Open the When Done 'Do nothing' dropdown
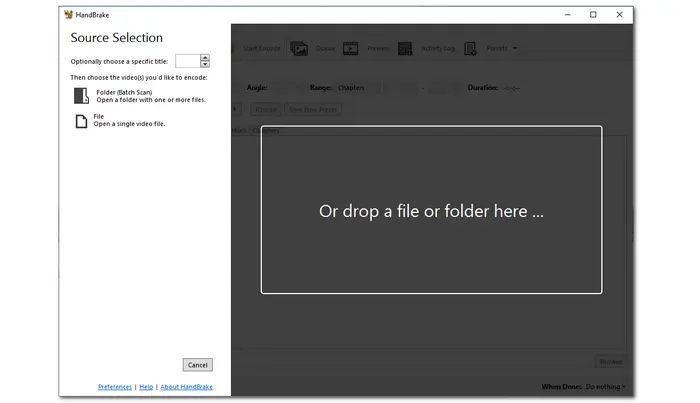The image size is (700, 403). (605, 386)
